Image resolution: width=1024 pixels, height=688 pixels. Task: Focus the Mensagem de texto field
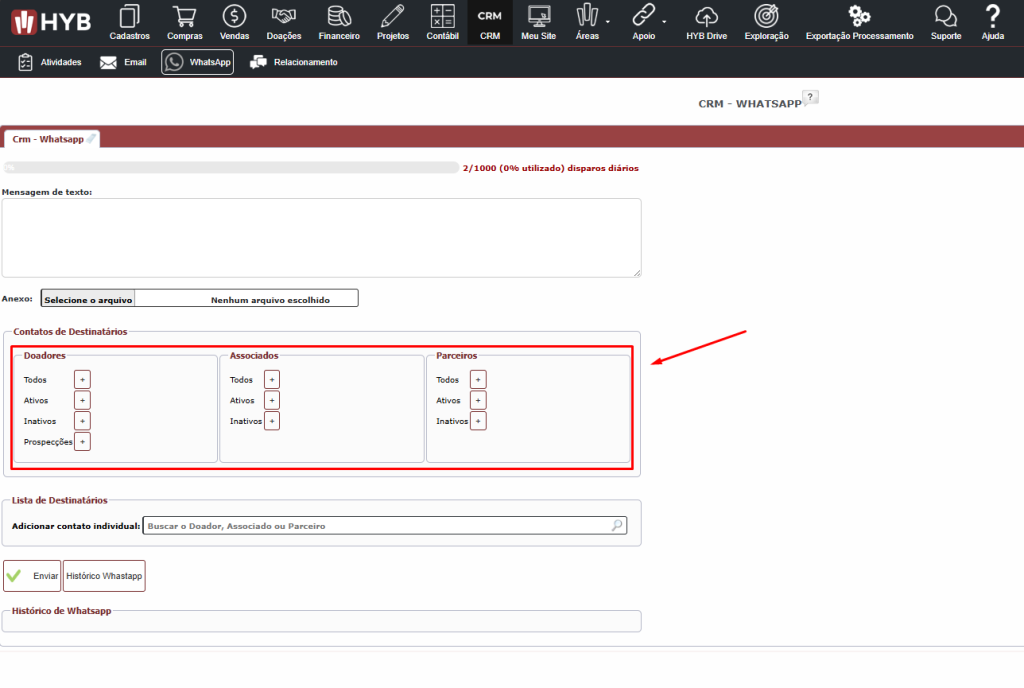(321, 237)
